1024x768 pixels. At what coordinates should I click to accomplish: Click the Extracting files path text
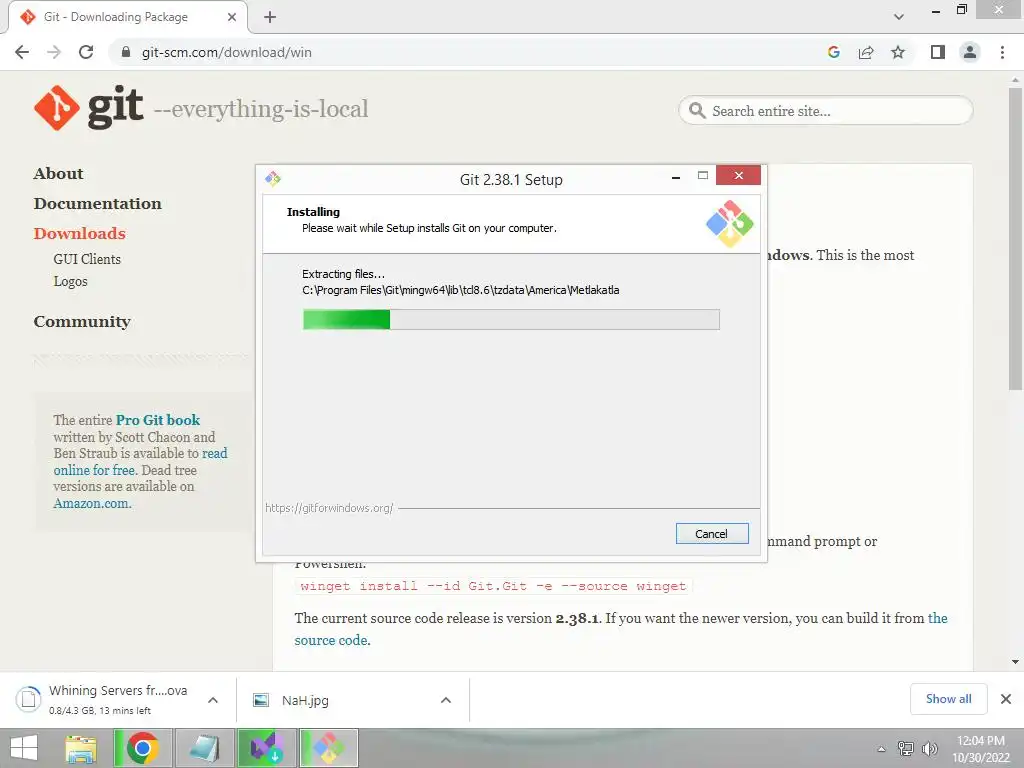coord(460,290)
